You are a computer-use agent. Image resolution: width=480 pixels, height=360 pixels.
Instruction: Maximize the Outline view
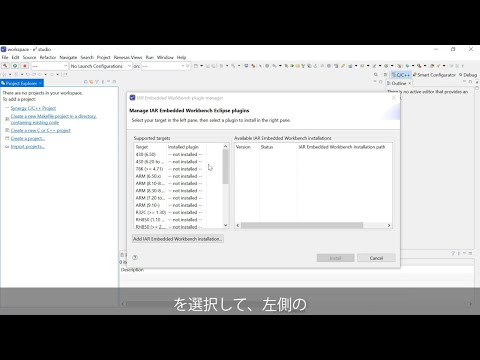(470, 82)
